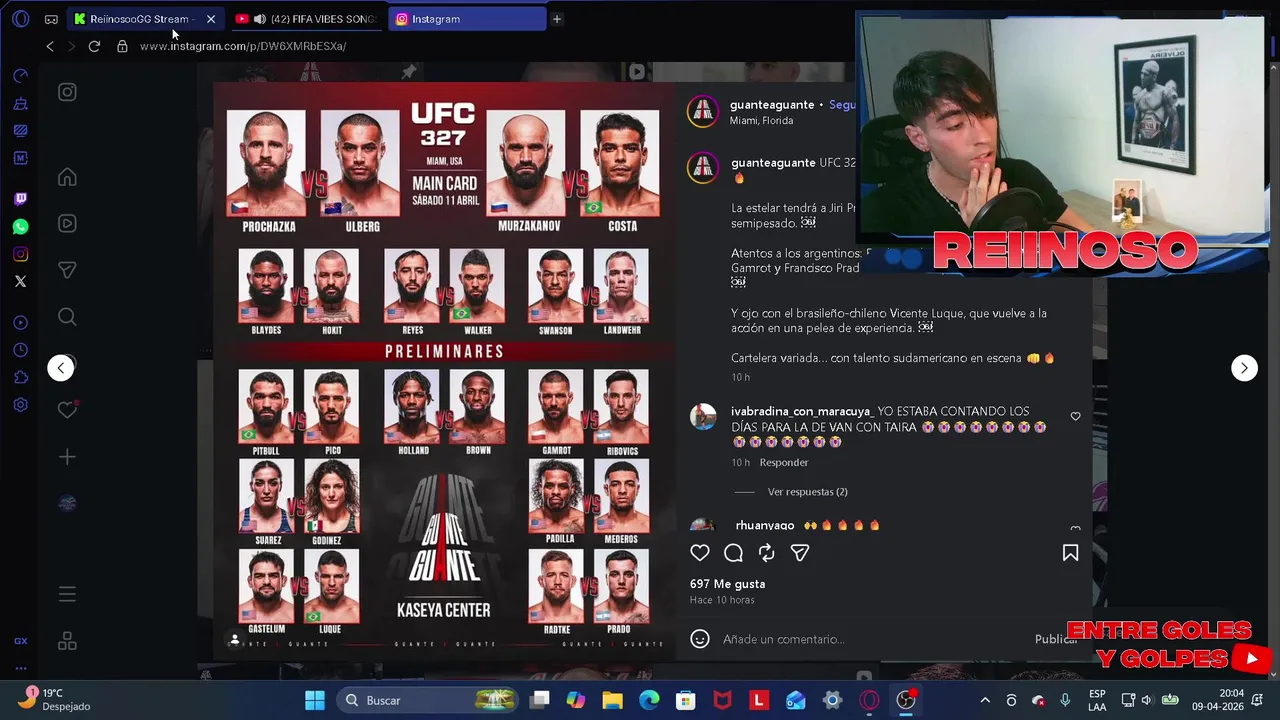
Task: Like ivabradina_con_maracuya_ comment
Action: [x=1075, y=416]
